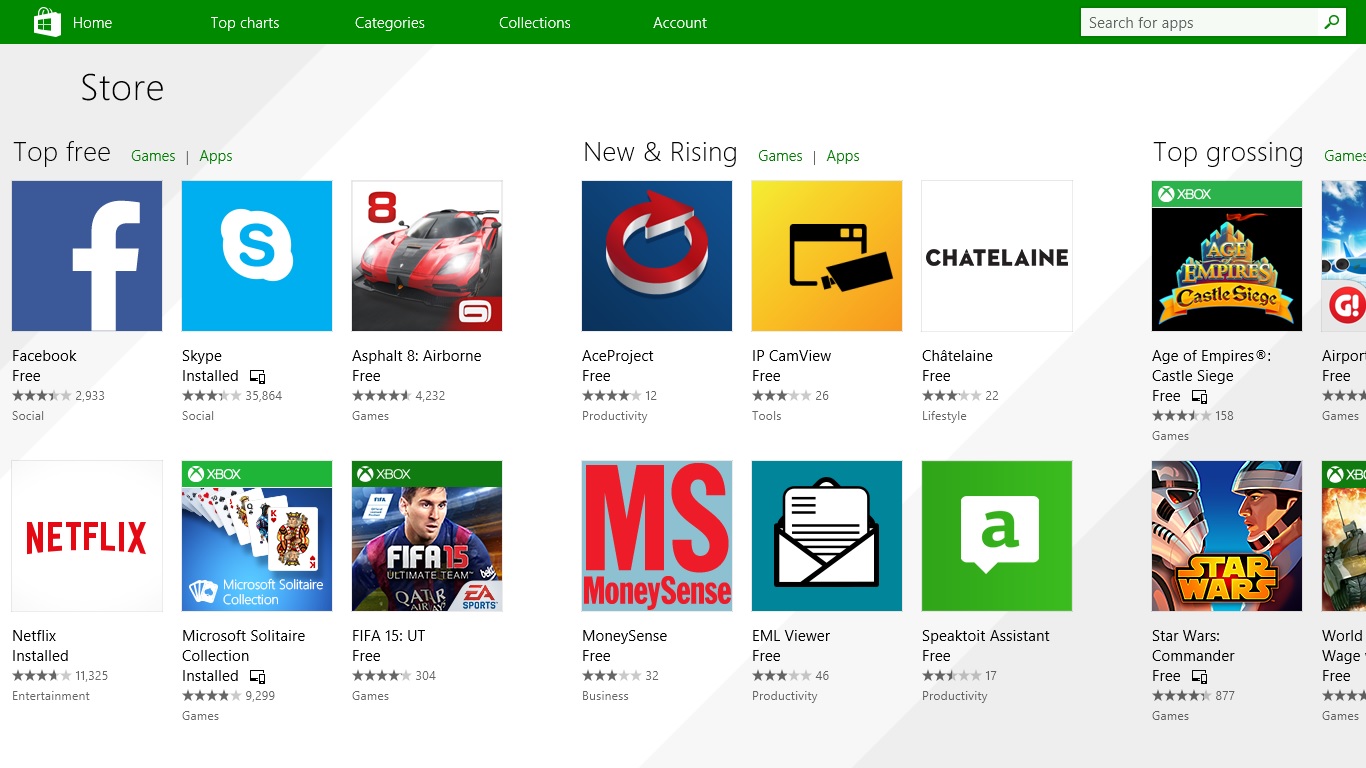Screen dimensions: 1366x768
Task: Click the Facebook star rating 2,933
Action: click(x=58, y=396)
